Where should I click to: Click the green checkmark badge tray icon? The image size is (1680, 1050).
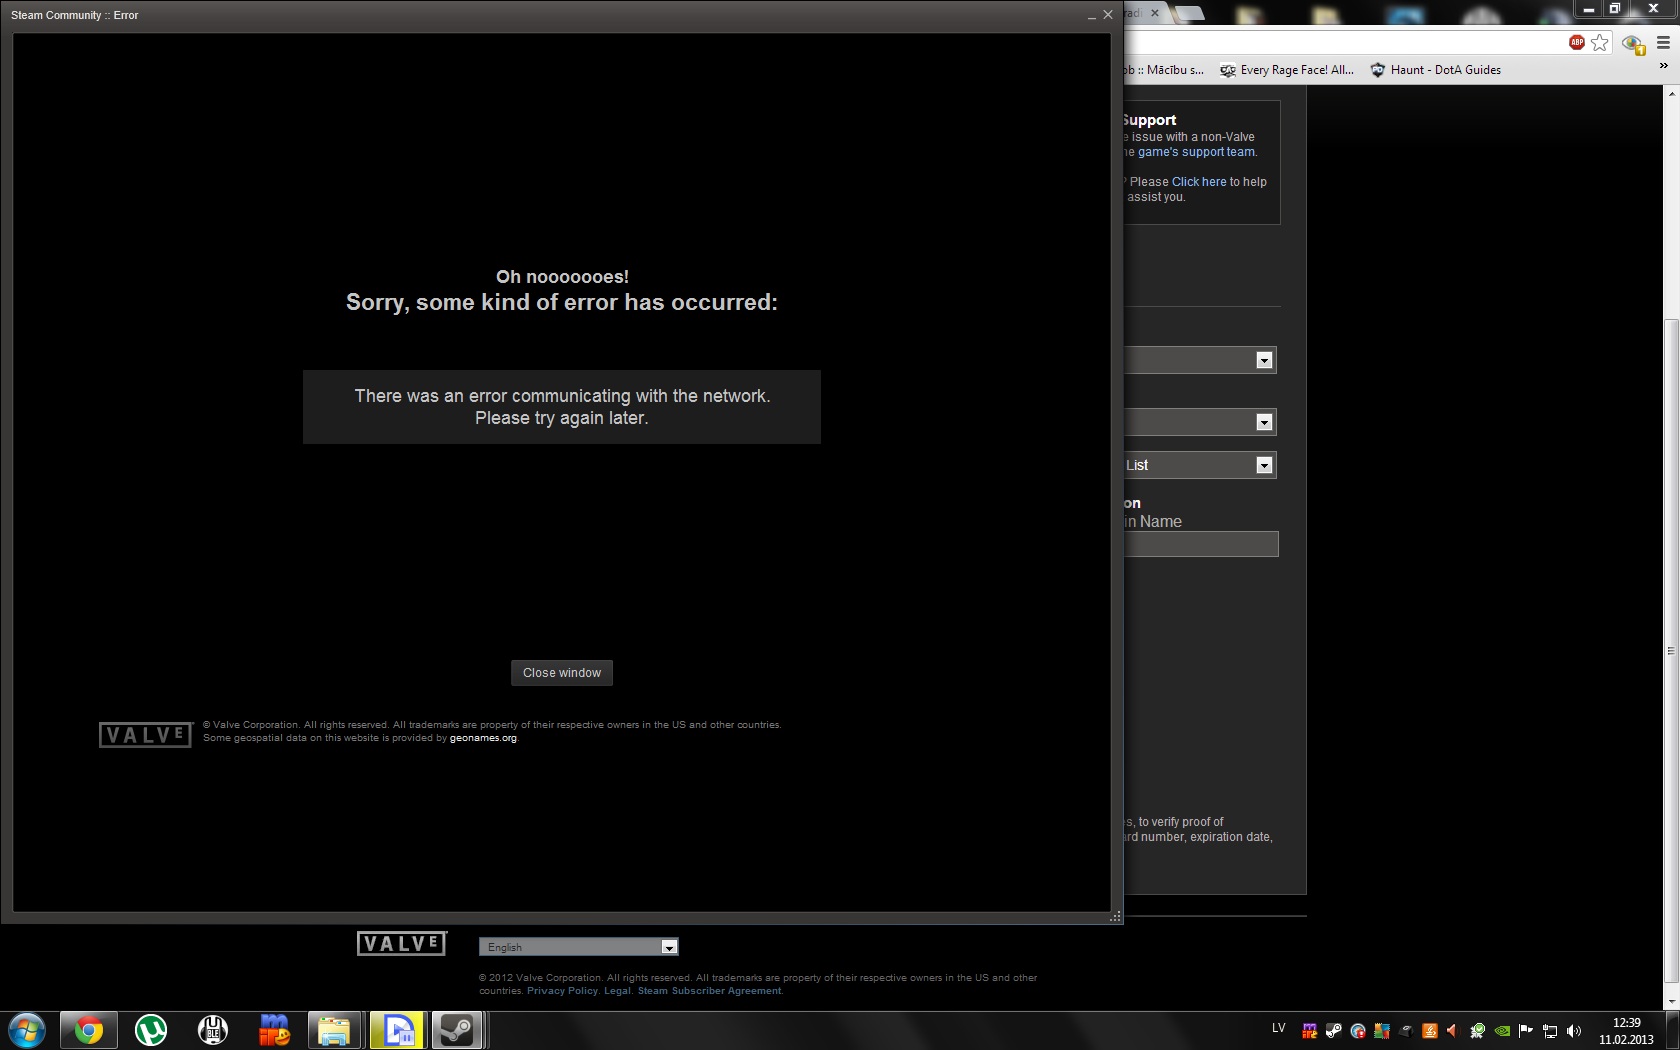tap(1477, 1031)
